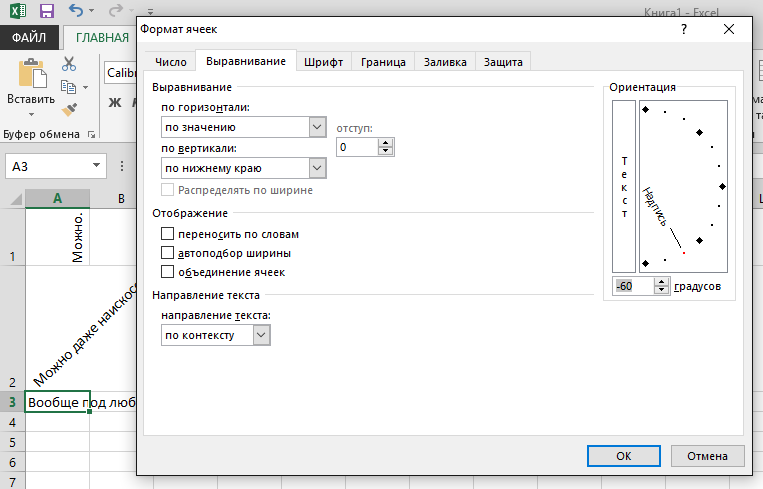763x489 pixels.
Task: Switch to the Шрифт tab
Action: click(324, 62)
